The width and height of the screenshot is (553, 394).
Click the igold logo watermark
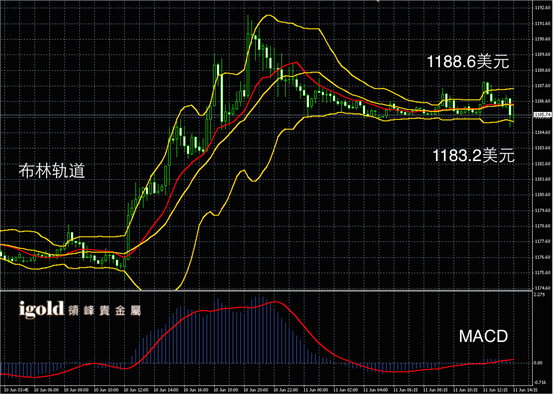pyautogui.click(x=41, y=309)
